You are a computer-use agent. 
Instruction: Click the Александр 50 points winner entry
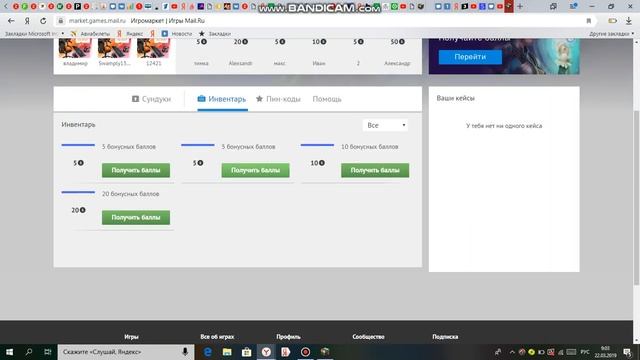pyautogui.click(x=397, y=52)
